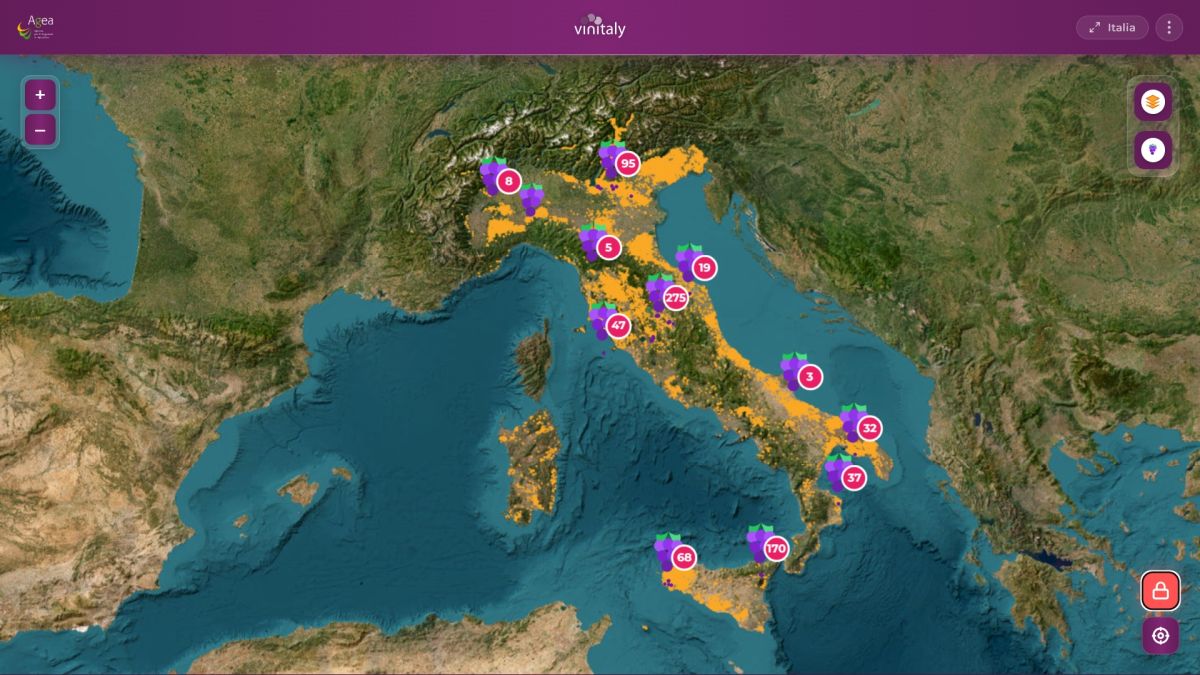
Task: Select the Sicily cluster marked 68
Action: 675,555
